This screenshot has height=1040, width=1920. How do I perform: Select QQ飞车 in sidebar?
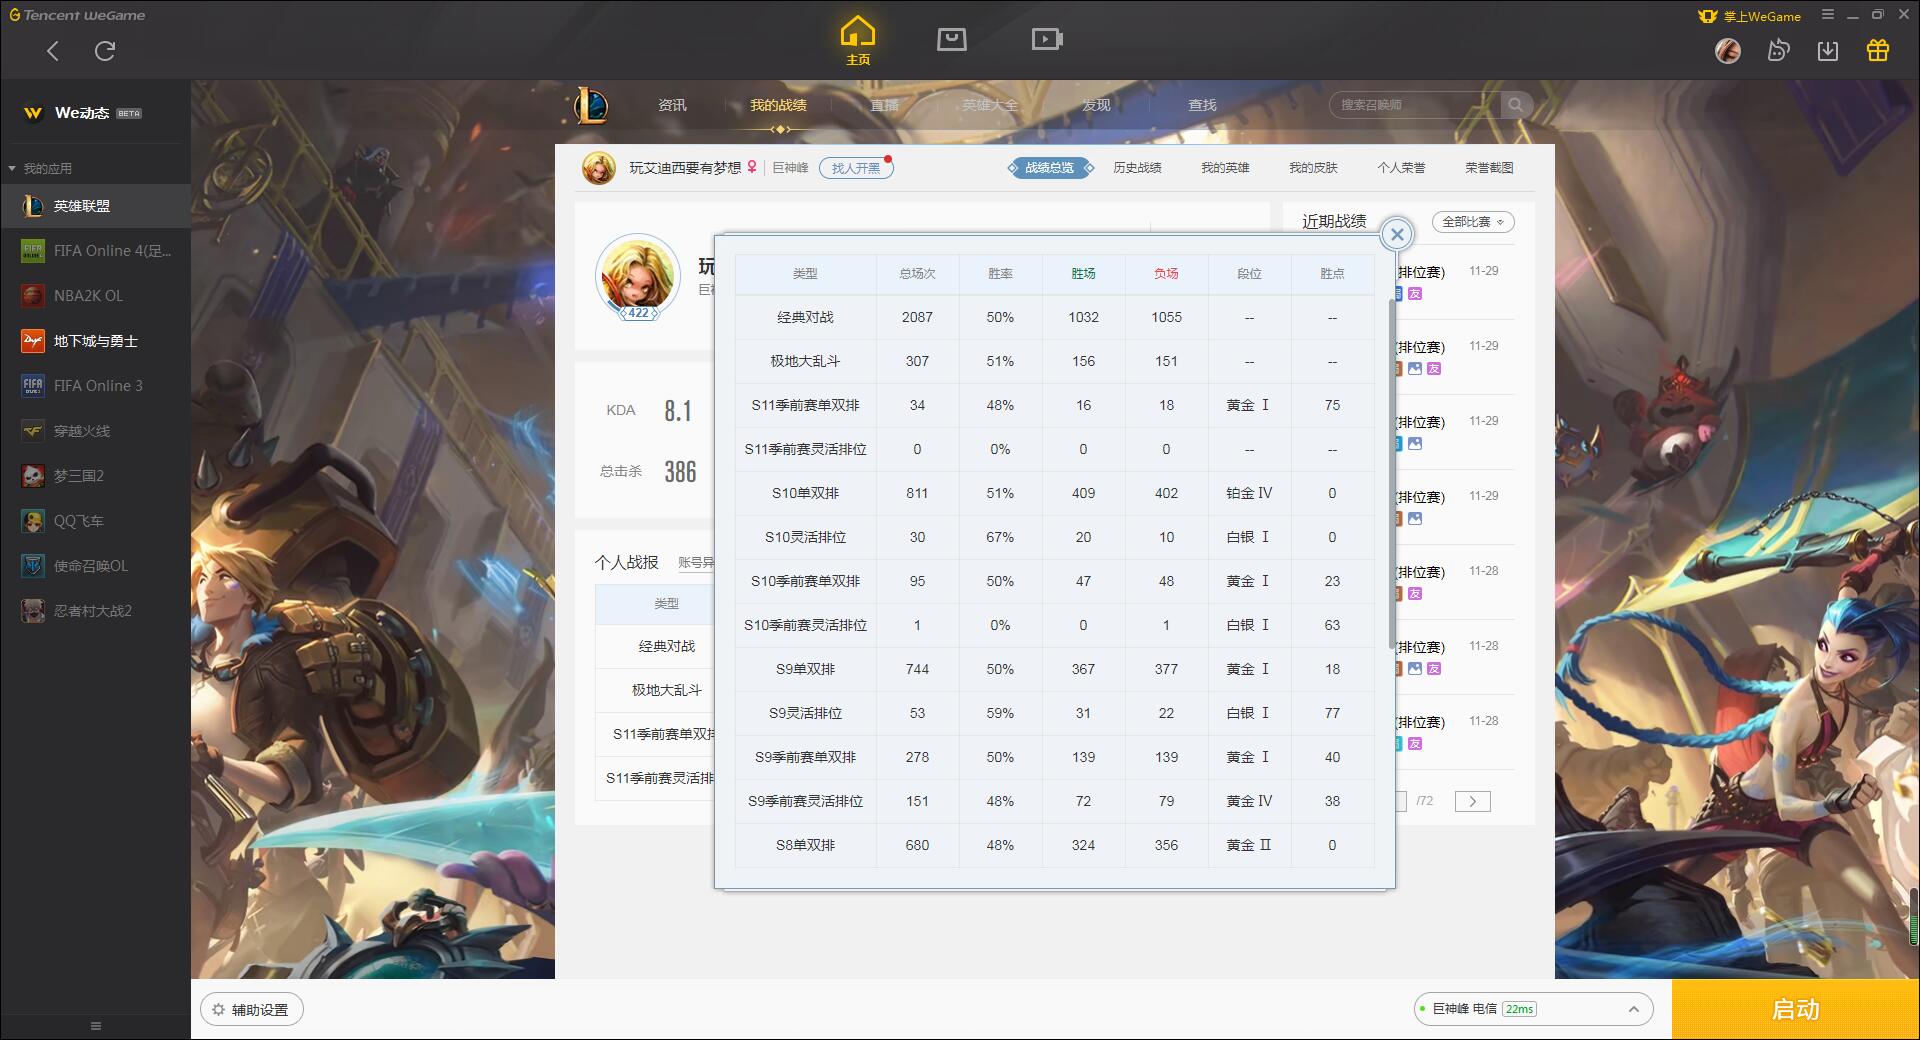pos(95,521)
